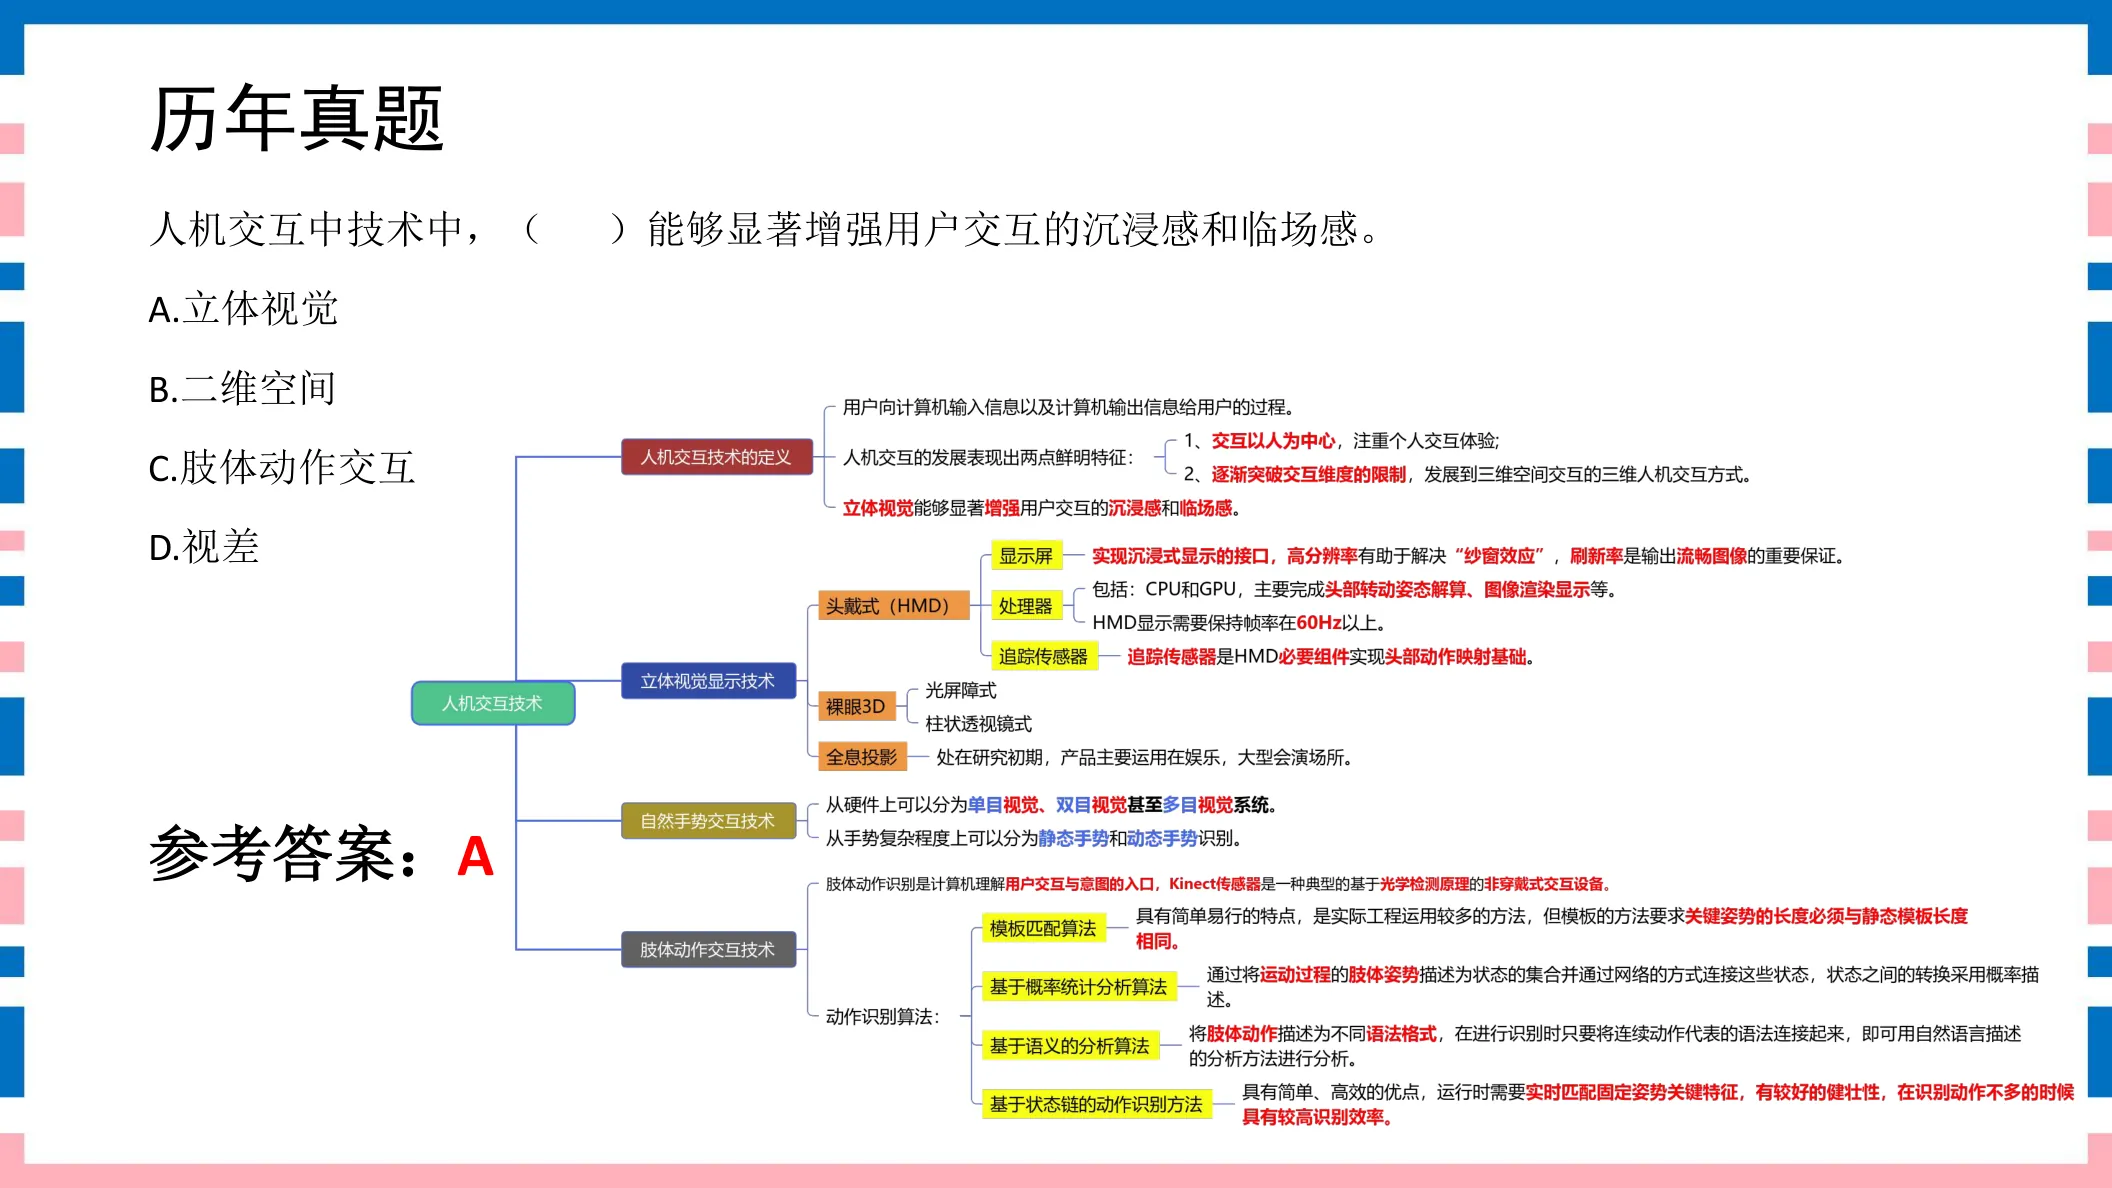Click the orange 全息投影 node

862,757
